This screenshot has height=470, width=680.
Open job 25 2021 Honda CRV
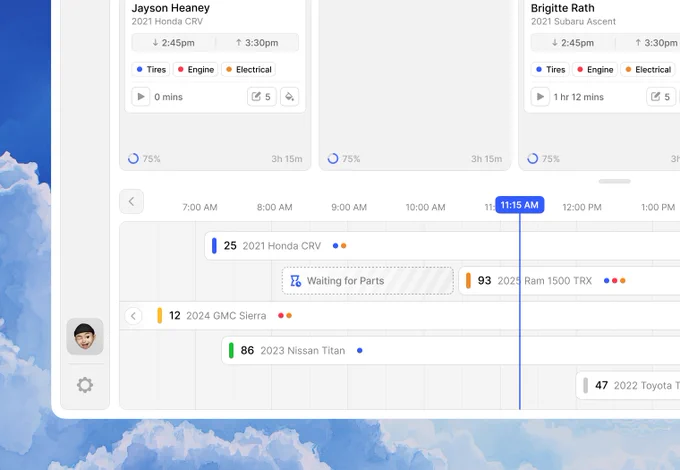tap(442, 246)
